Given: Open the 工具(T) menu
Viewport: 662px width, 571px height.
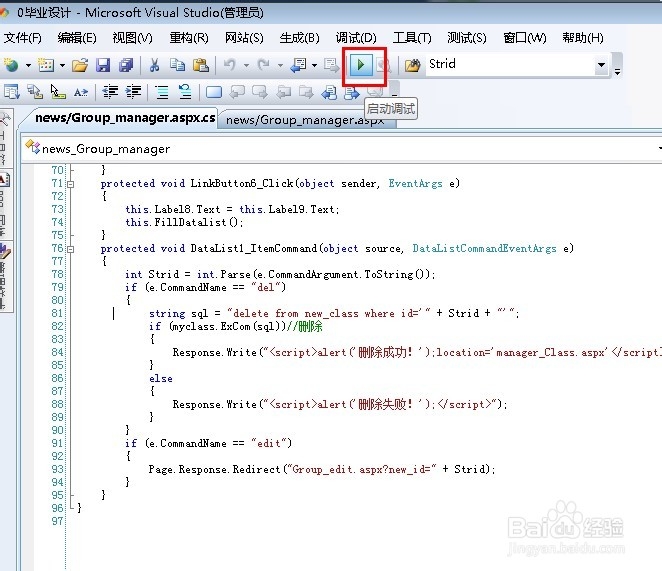Looking at the screenshot, I should (412, 38).
